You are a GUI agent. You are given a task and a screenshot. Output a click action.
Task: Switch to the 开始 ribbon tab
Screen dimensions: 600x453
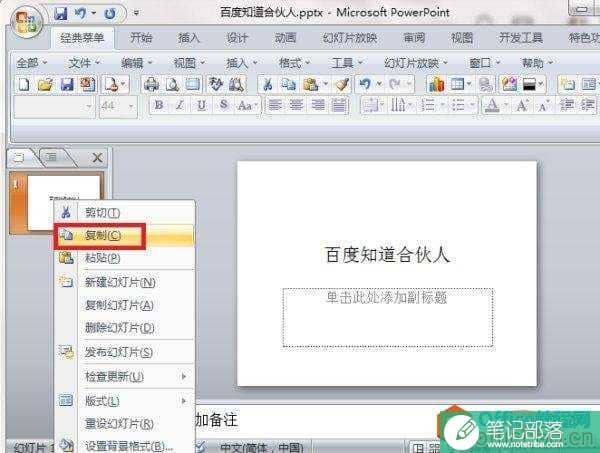click(x=141, y=38)
